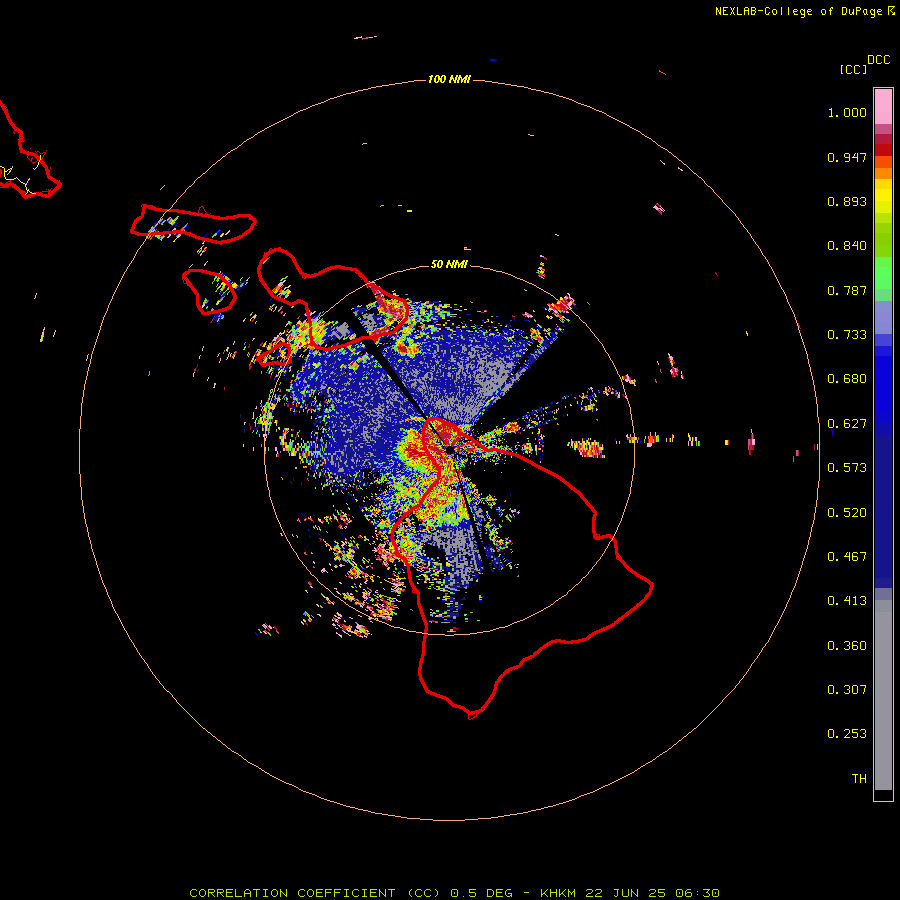Select the 0.947 legend value

click(x=847, y=157)
